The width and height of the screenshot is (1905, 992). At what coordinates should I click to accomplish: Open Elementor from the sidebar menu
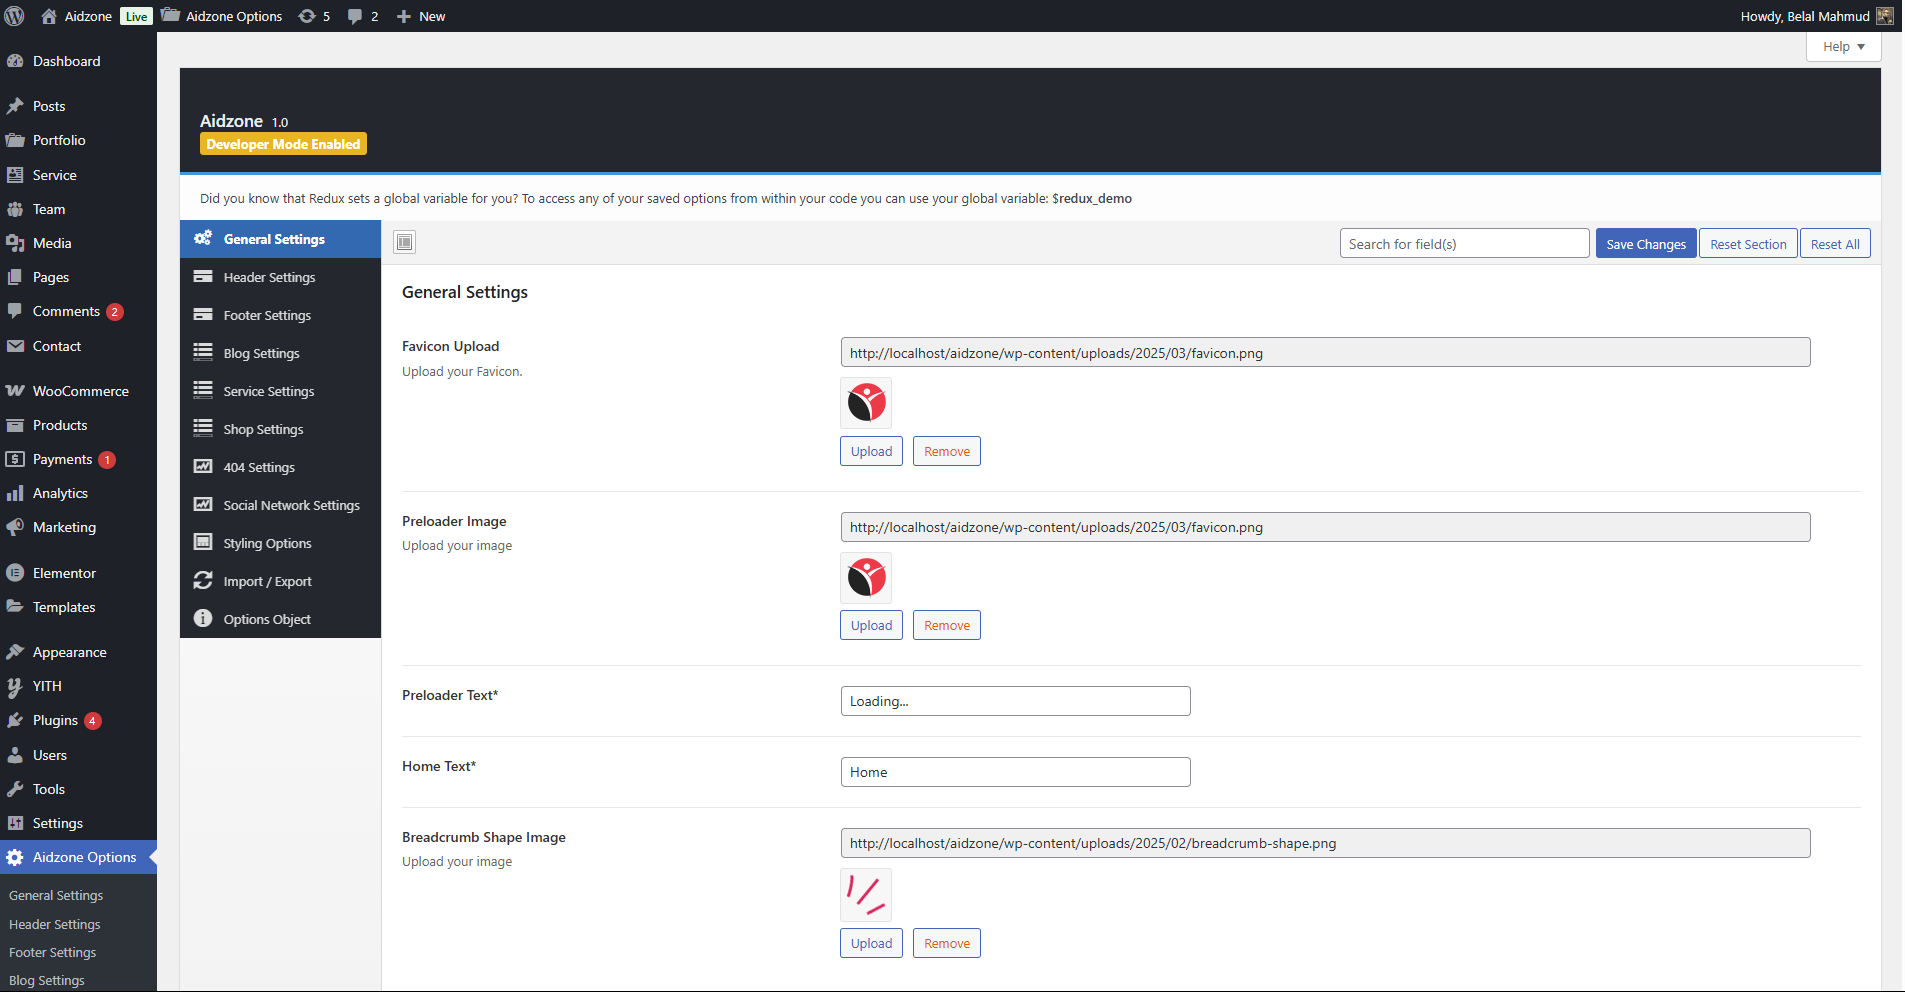click(64, 573)
